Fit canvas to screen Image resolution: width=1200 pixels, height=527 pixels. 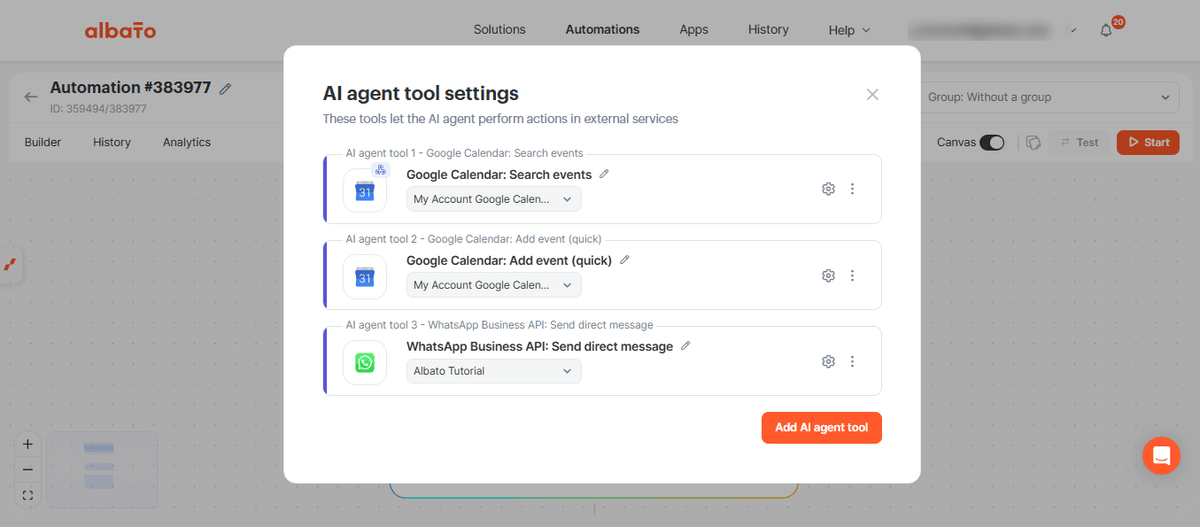click(28, 495)
